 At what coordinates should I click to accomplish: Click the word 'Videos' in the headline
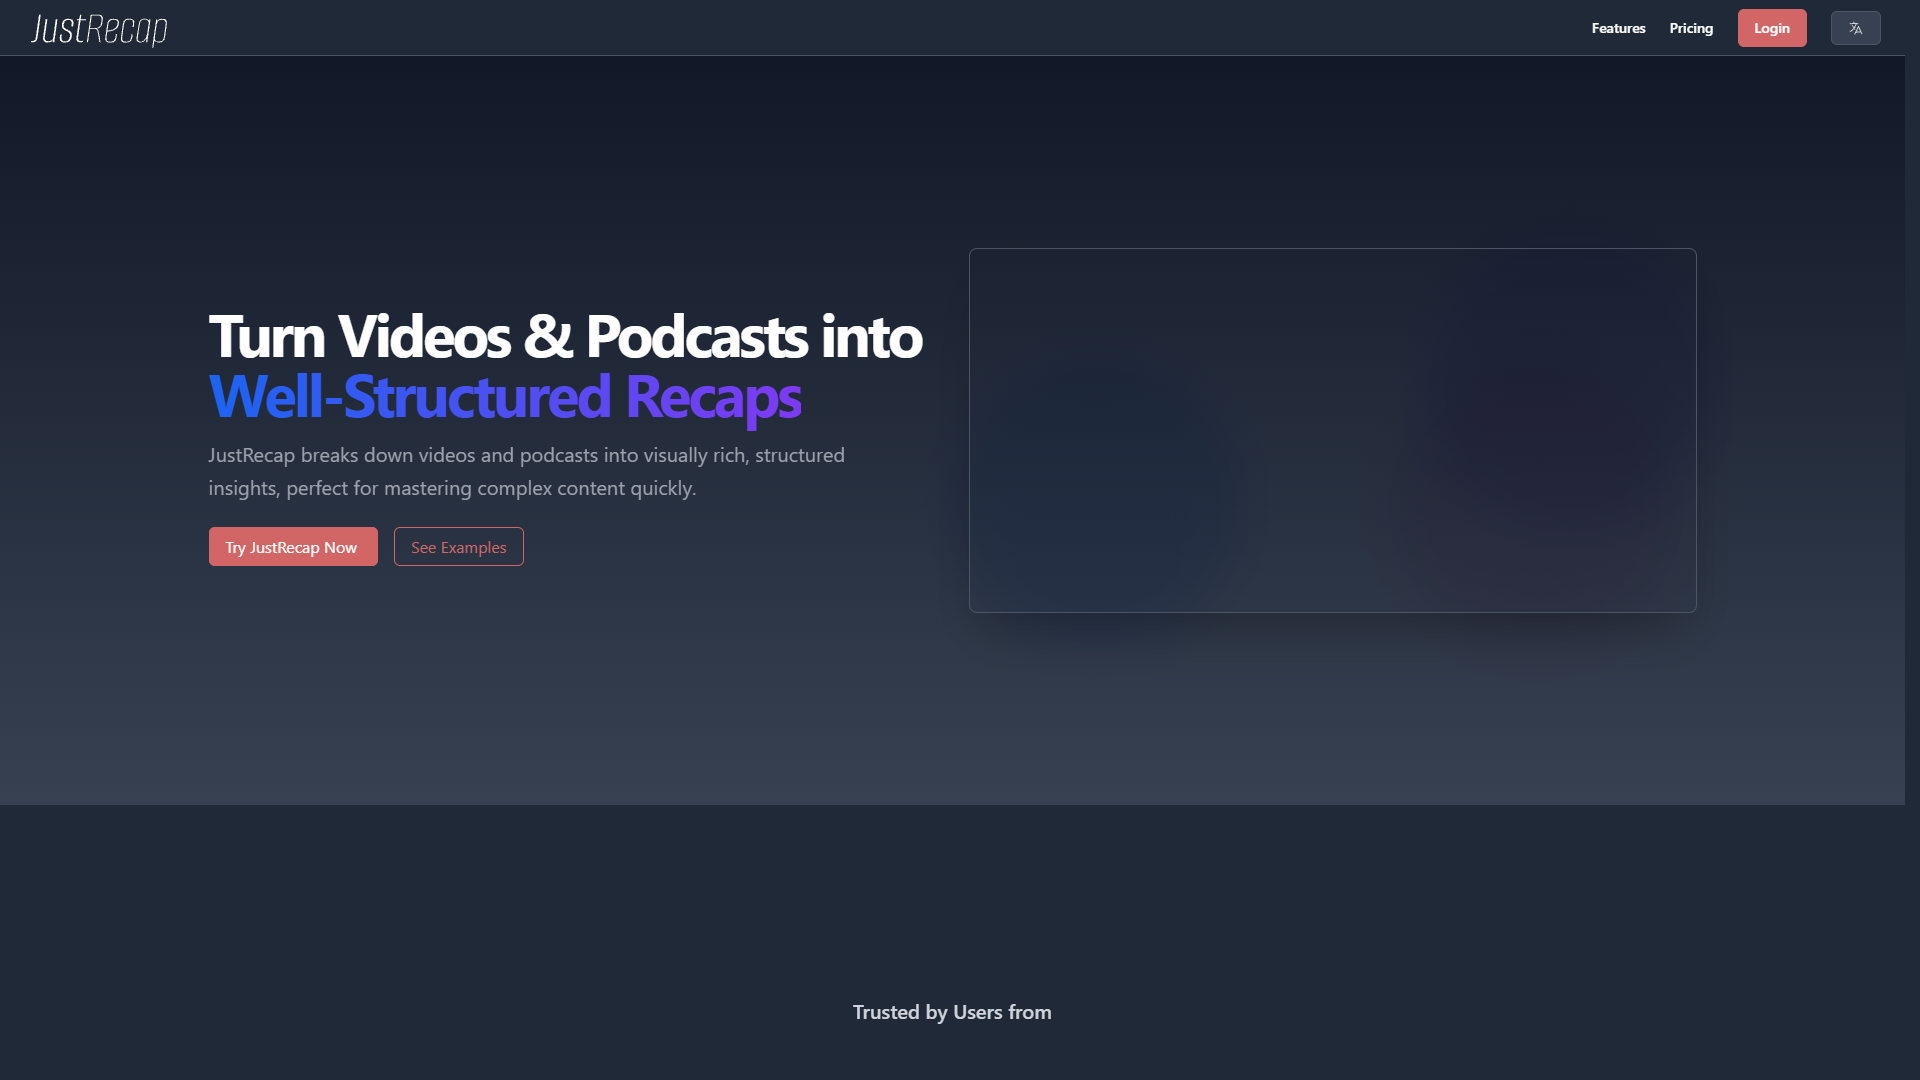[424, 336]
